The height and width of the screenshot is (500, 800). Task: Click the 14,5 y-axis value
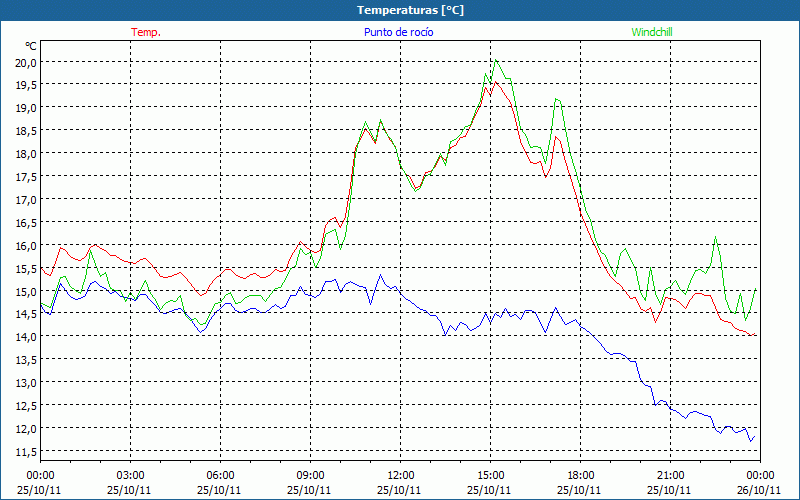click(x=27, y=314)
